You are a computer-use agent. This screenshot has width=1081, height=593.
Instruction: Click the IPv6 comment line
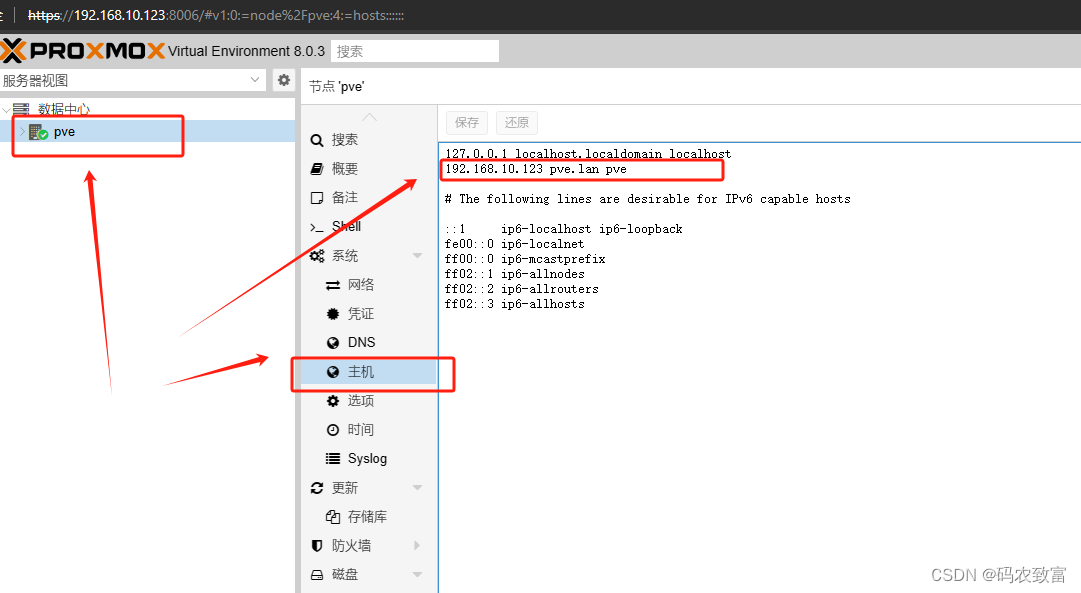point(647,199)
